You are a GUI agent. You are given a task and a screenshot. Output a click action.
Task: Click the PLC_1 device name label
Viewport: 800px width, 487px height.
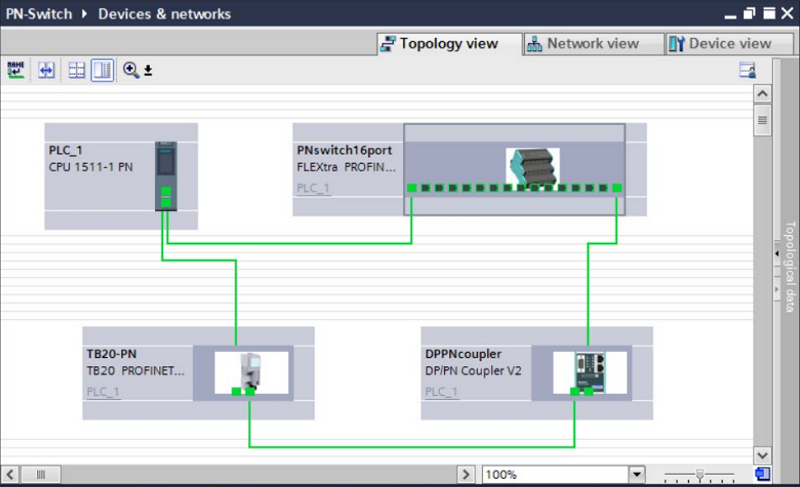tap(65, 150)
